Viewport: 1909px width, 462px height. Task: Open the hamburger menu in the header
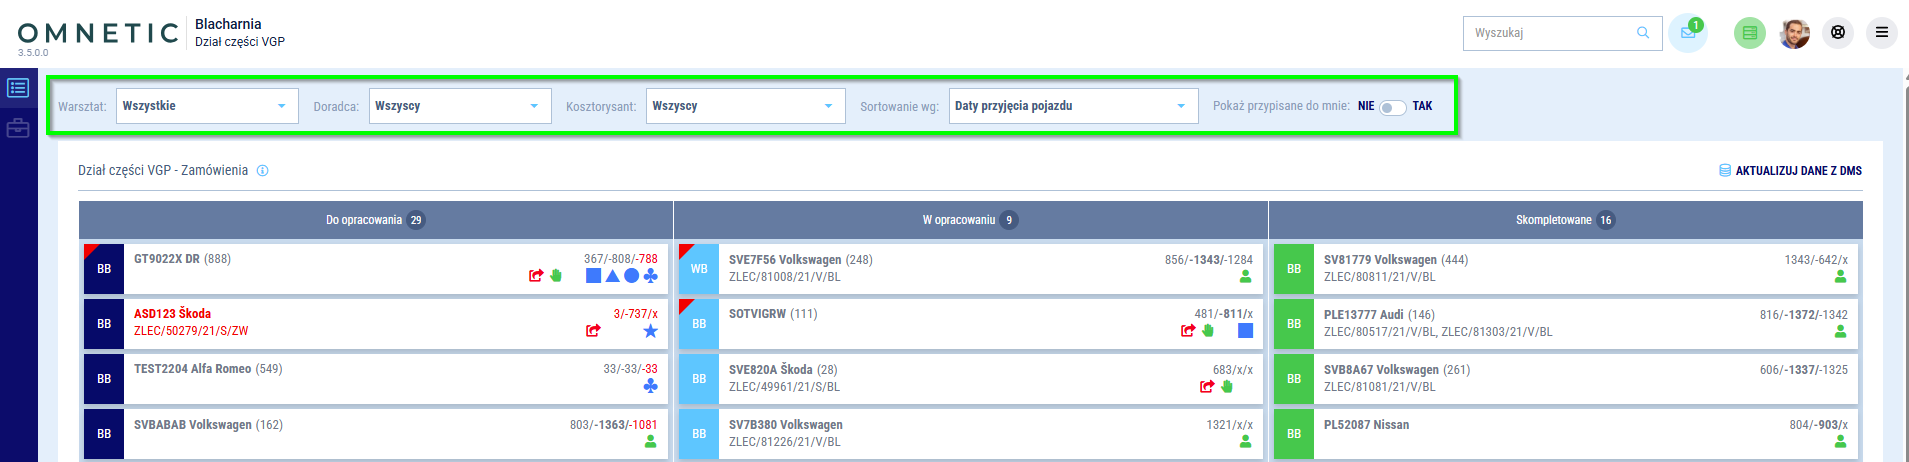[x=1881, y=33]
